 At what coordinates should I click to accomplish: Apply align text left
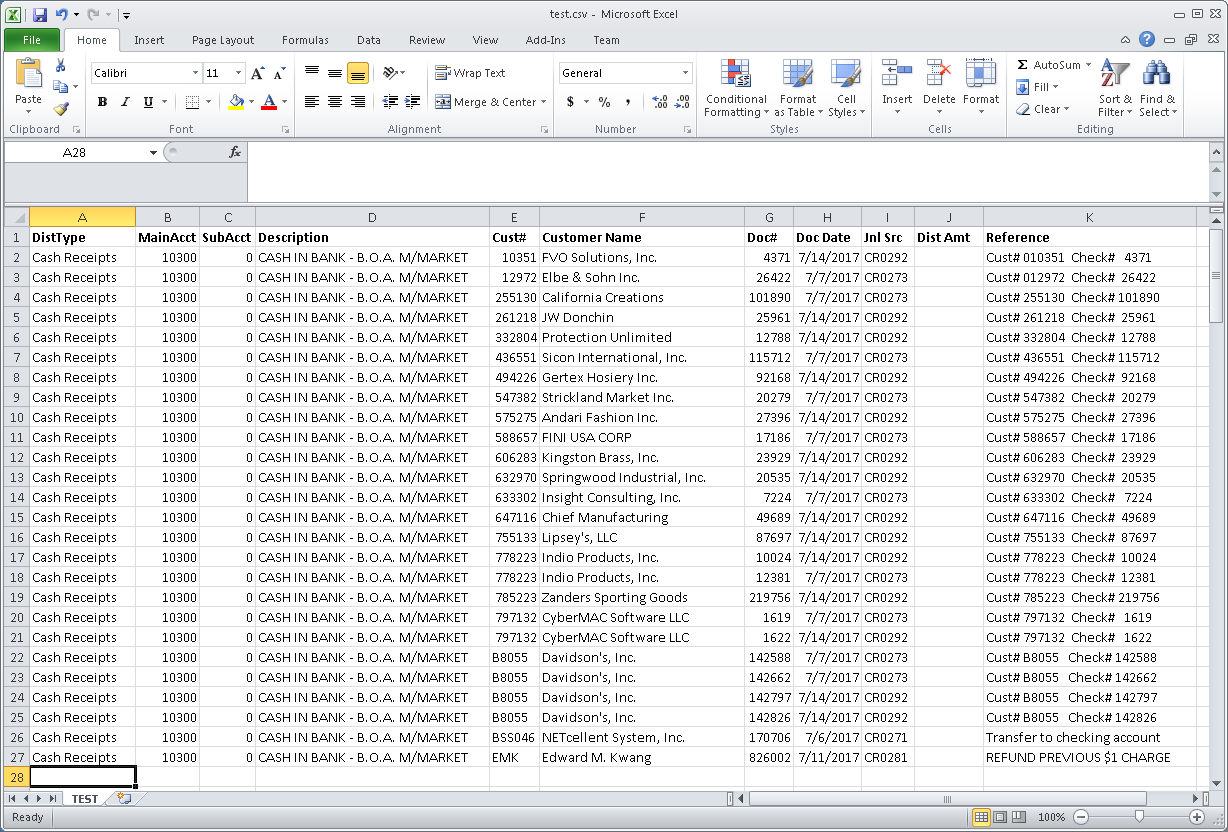[312, 102]
